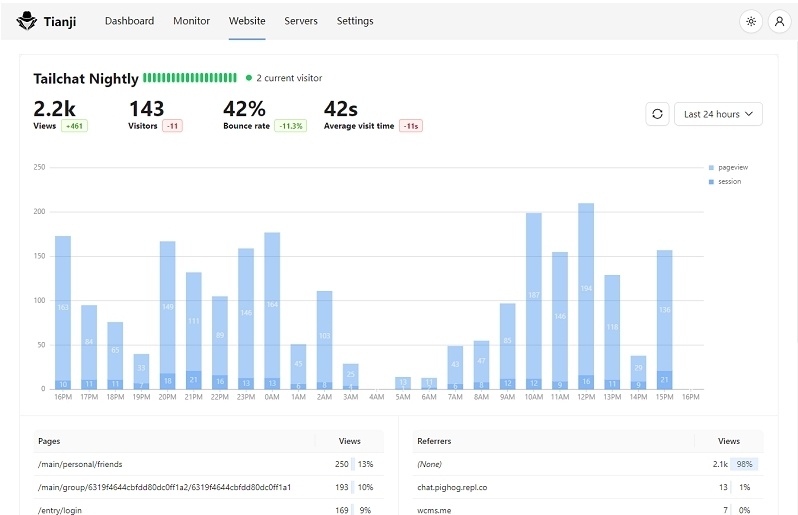Viewport: 798px width, 515px height.
Task: Switch to the Monitor tab
Action: coord(191,21)
